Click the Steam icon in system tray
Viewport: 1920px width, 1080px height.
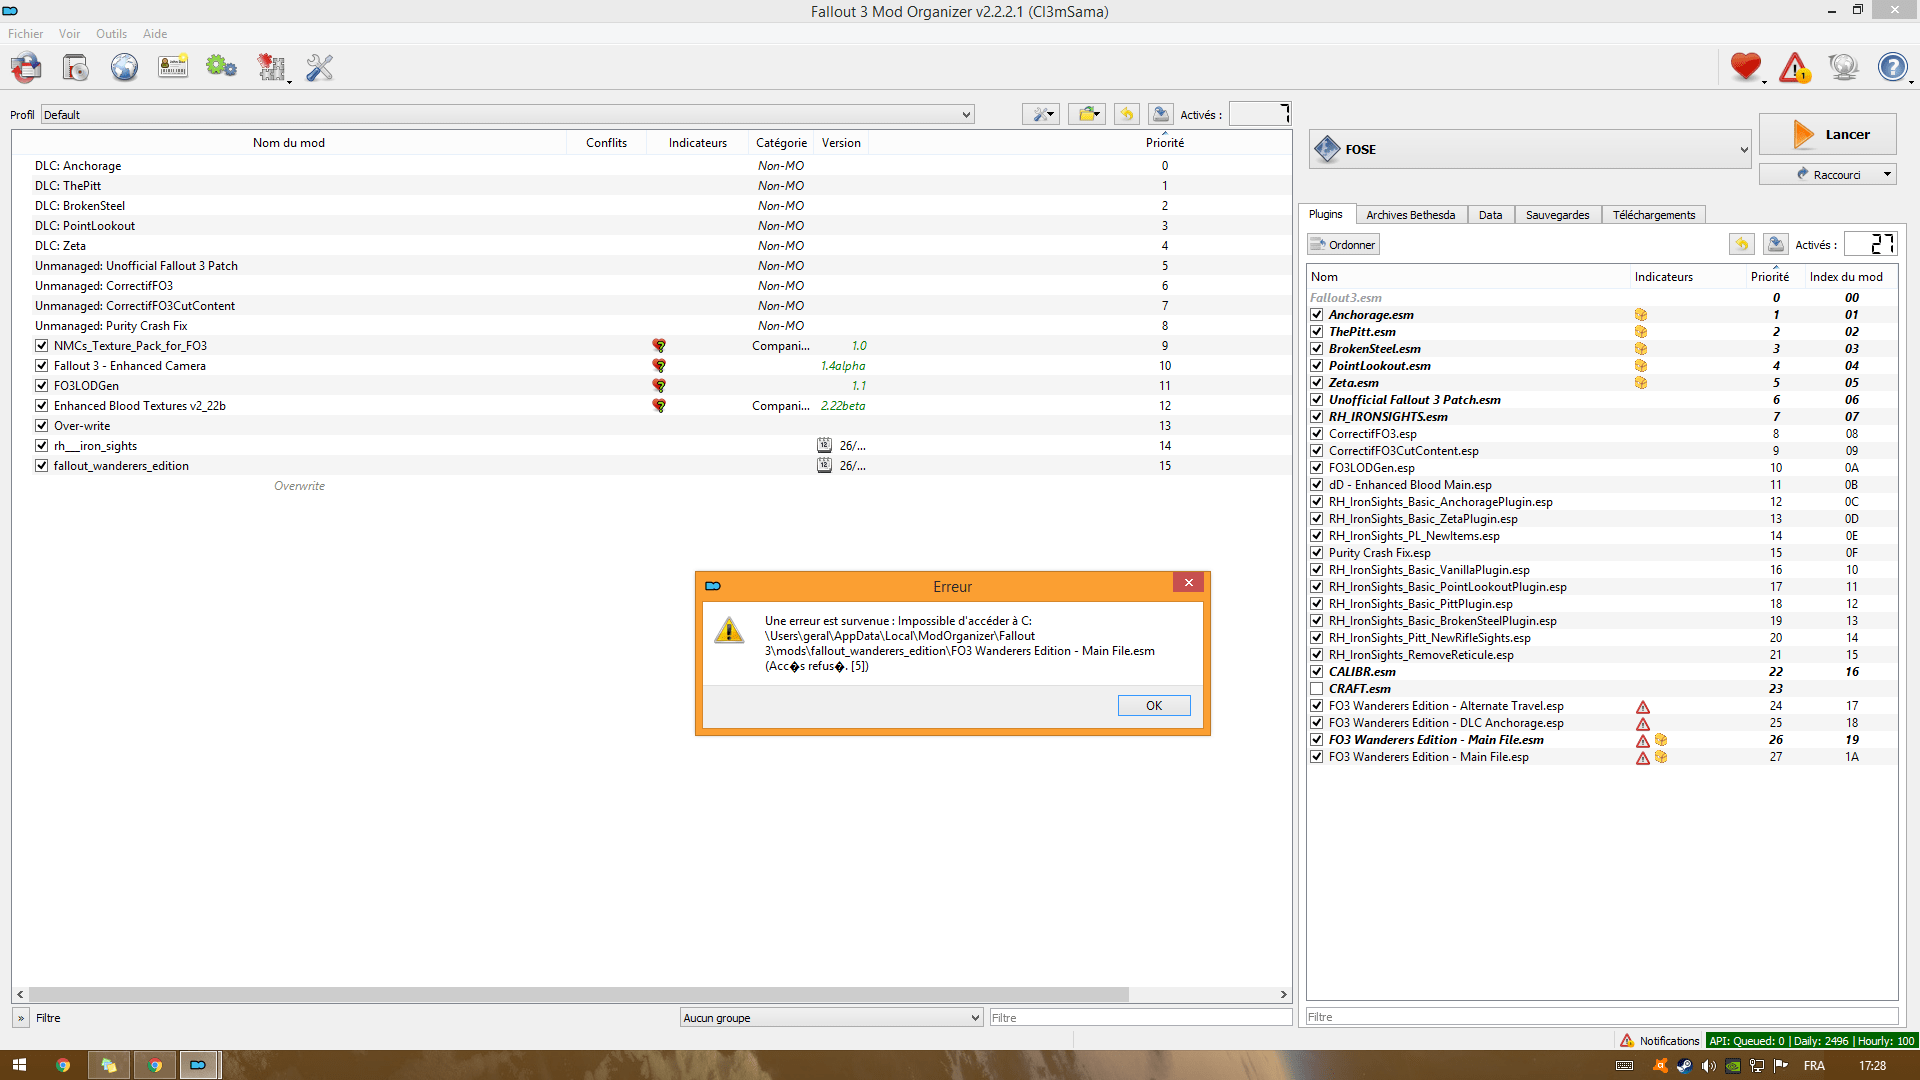coord(1684,1066)
